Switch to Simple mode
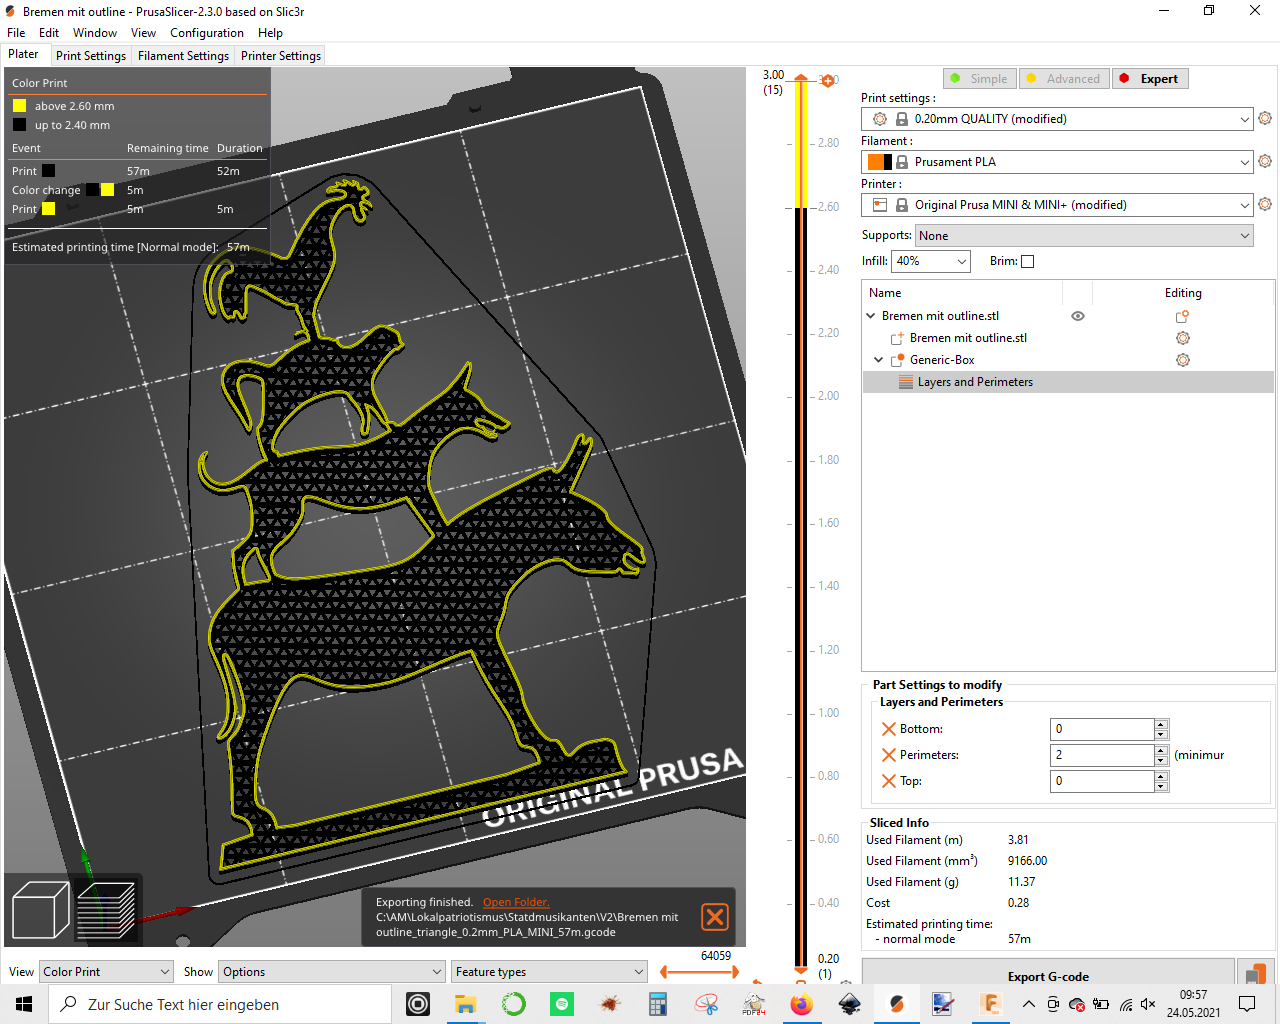The image size is (1280, 1024). tap(979, 79)
